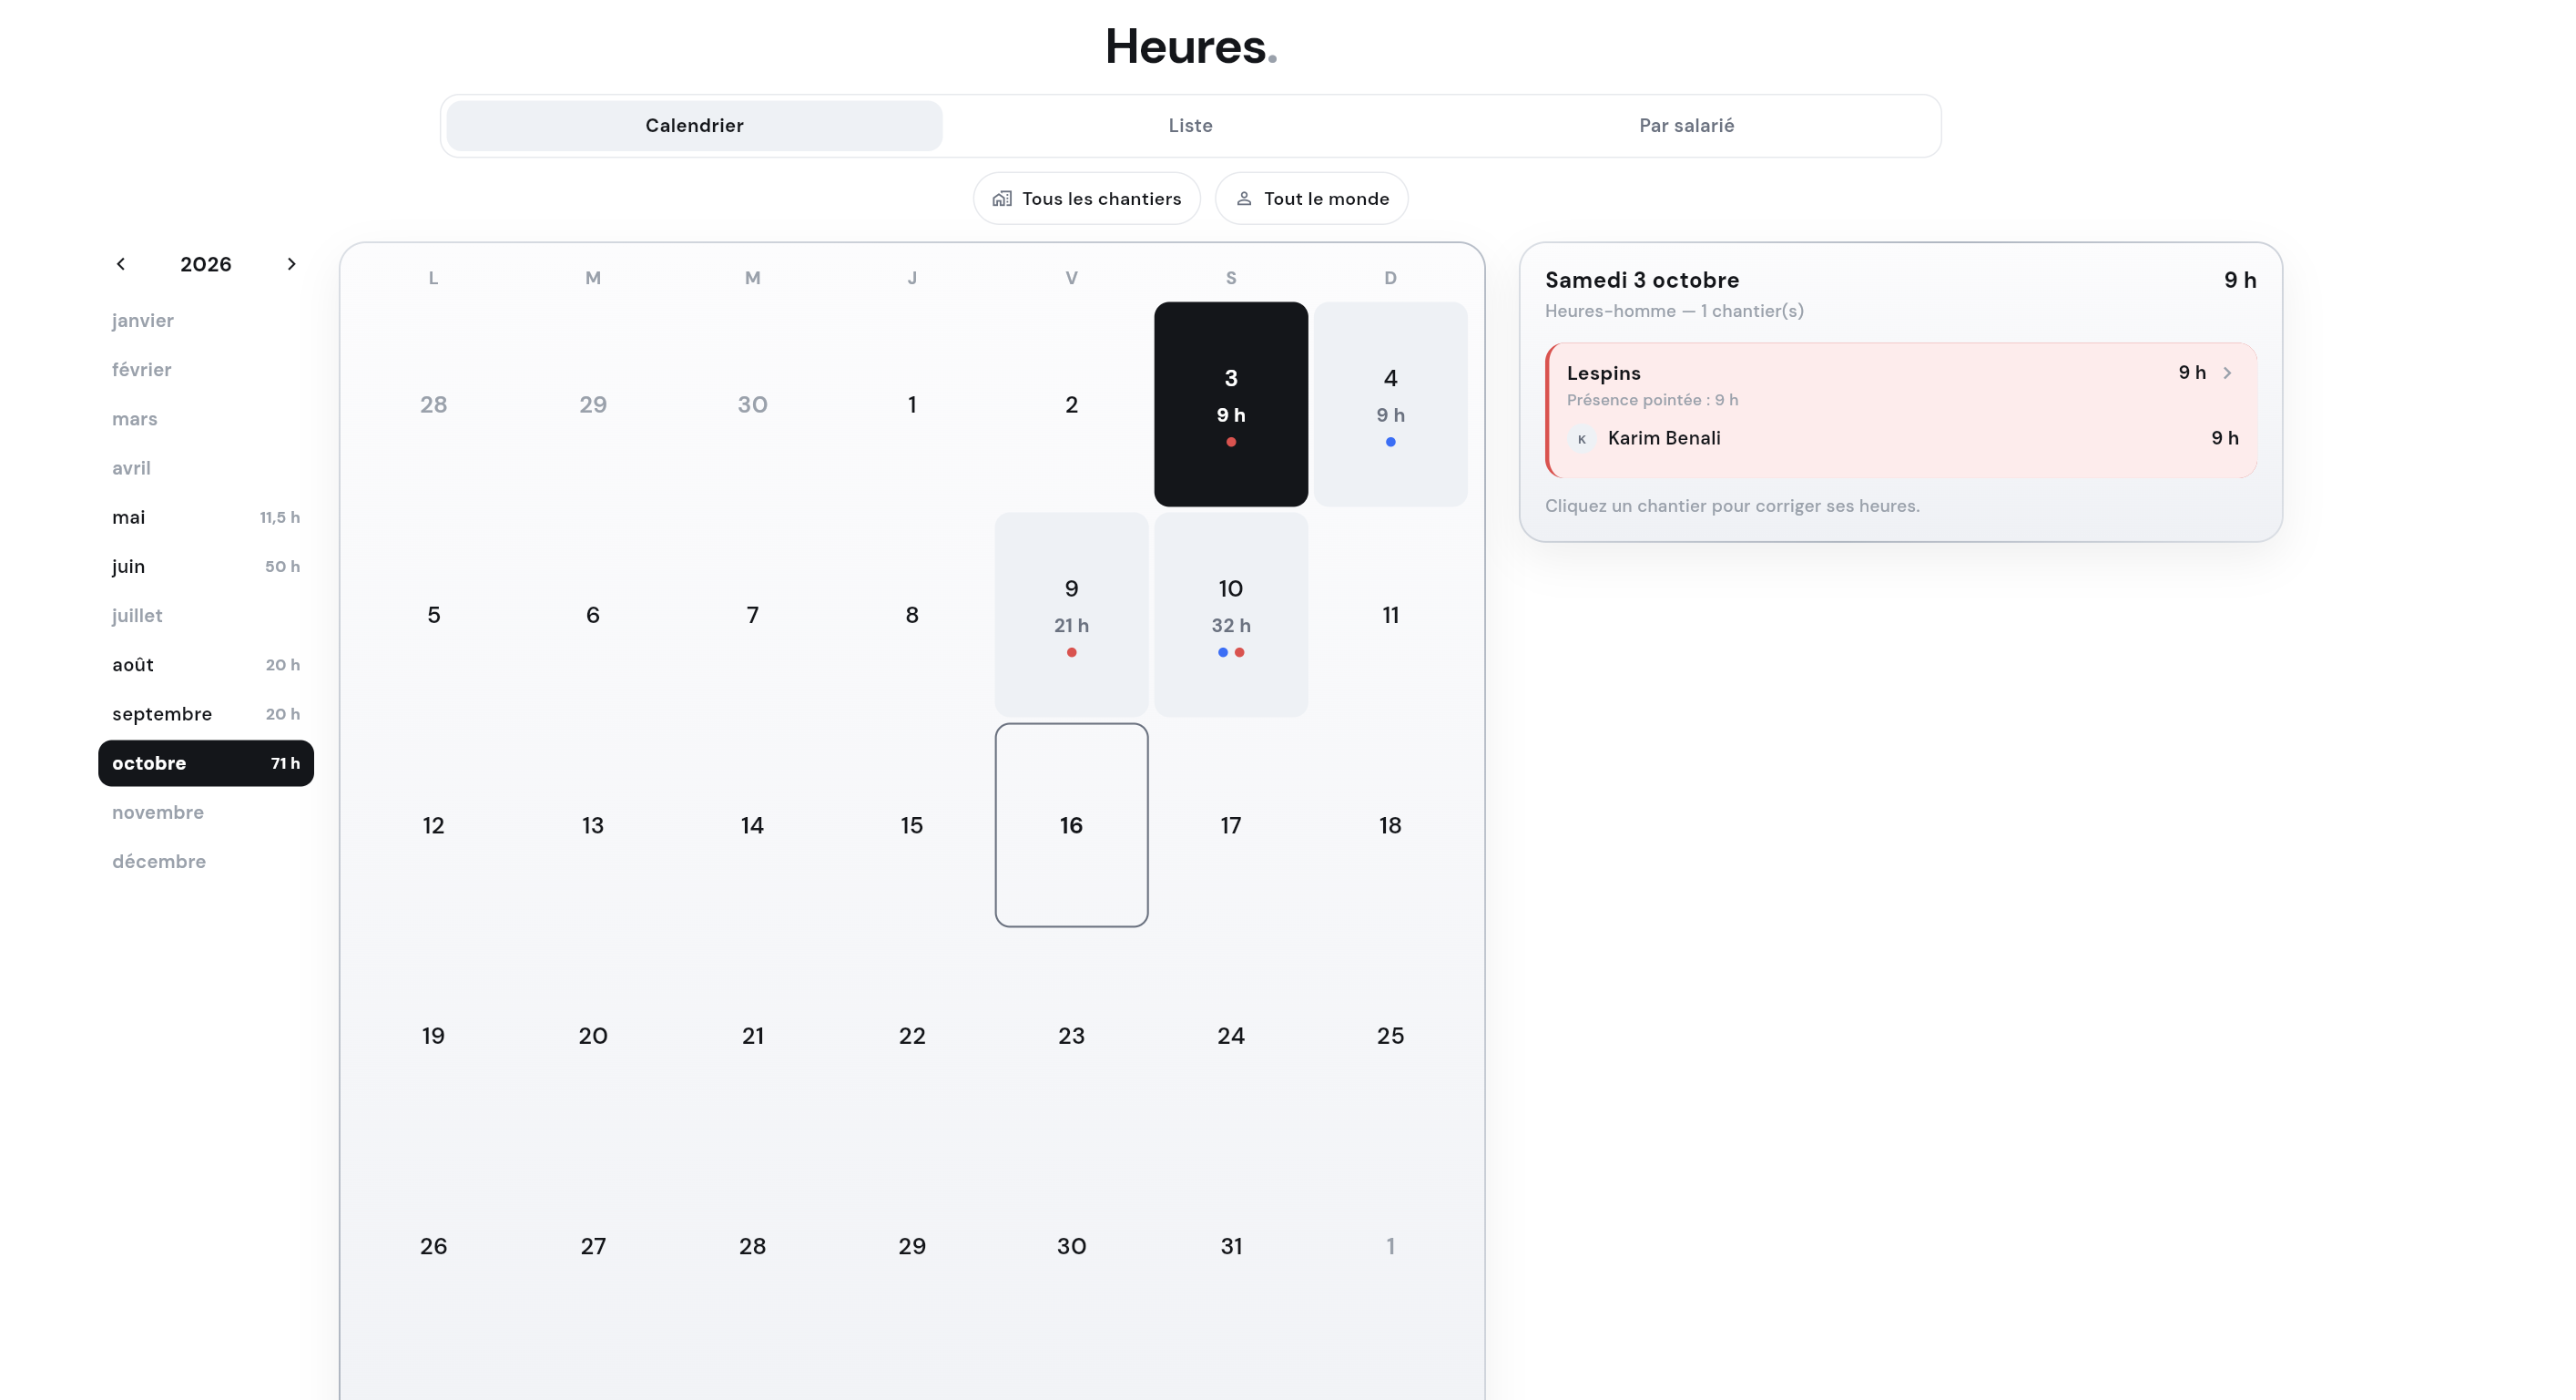
Task: Click Karim Benali's avatar initial
Action: coord(1581,439)
